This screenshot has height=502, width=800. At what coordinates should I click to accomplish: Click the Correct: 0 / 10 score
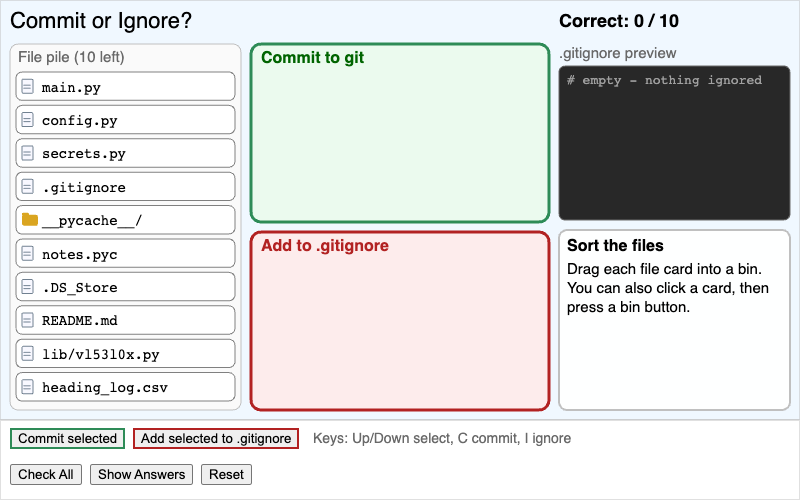619,21
